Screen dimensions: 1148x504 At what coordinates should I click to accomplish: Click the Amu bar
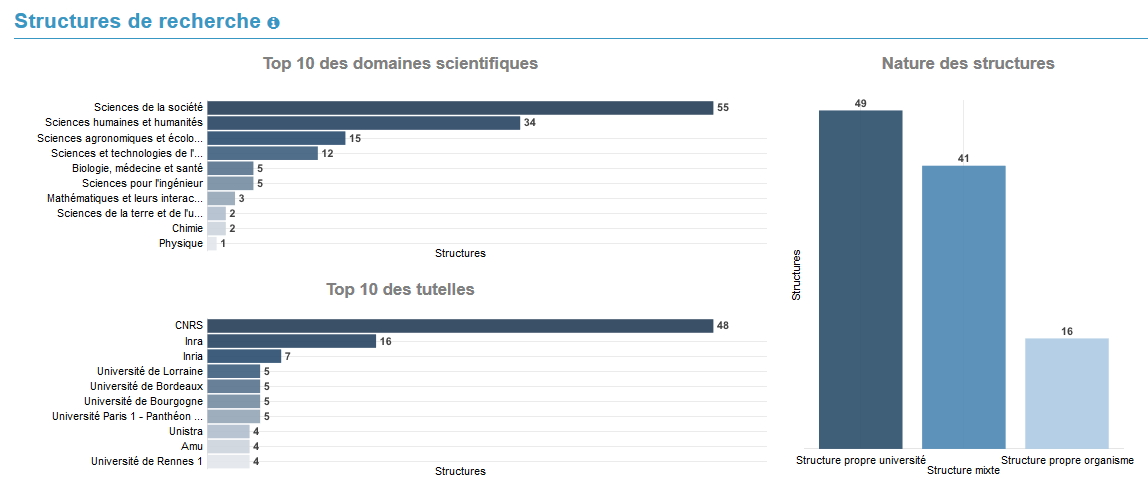pos(228,446)
